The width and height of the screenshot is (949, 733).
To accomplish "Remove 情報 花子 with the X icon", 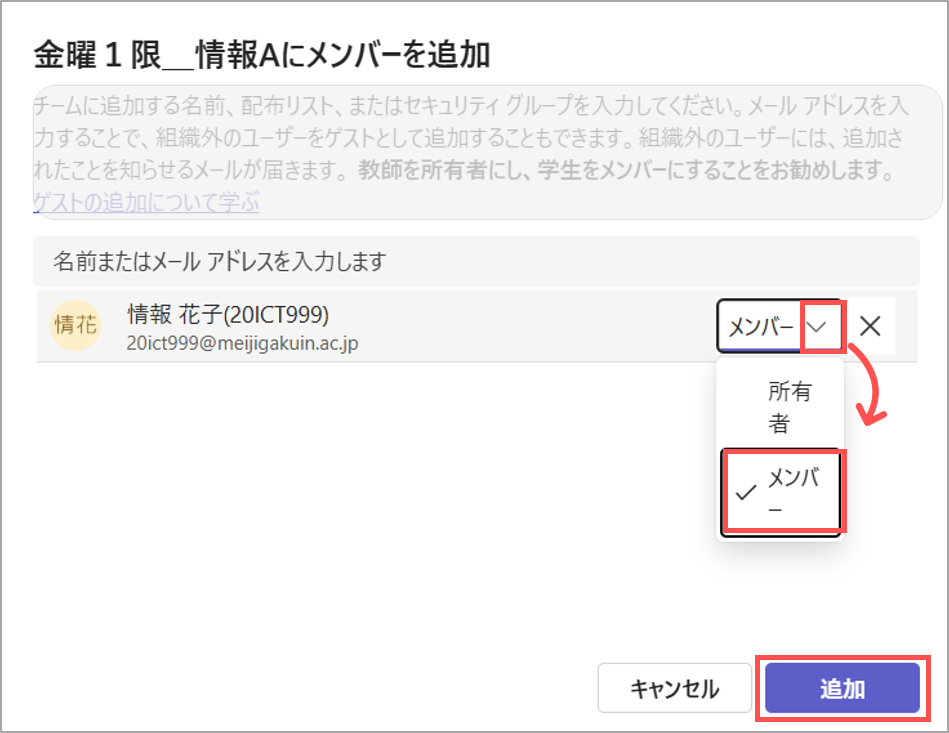I will click(870, 326).
